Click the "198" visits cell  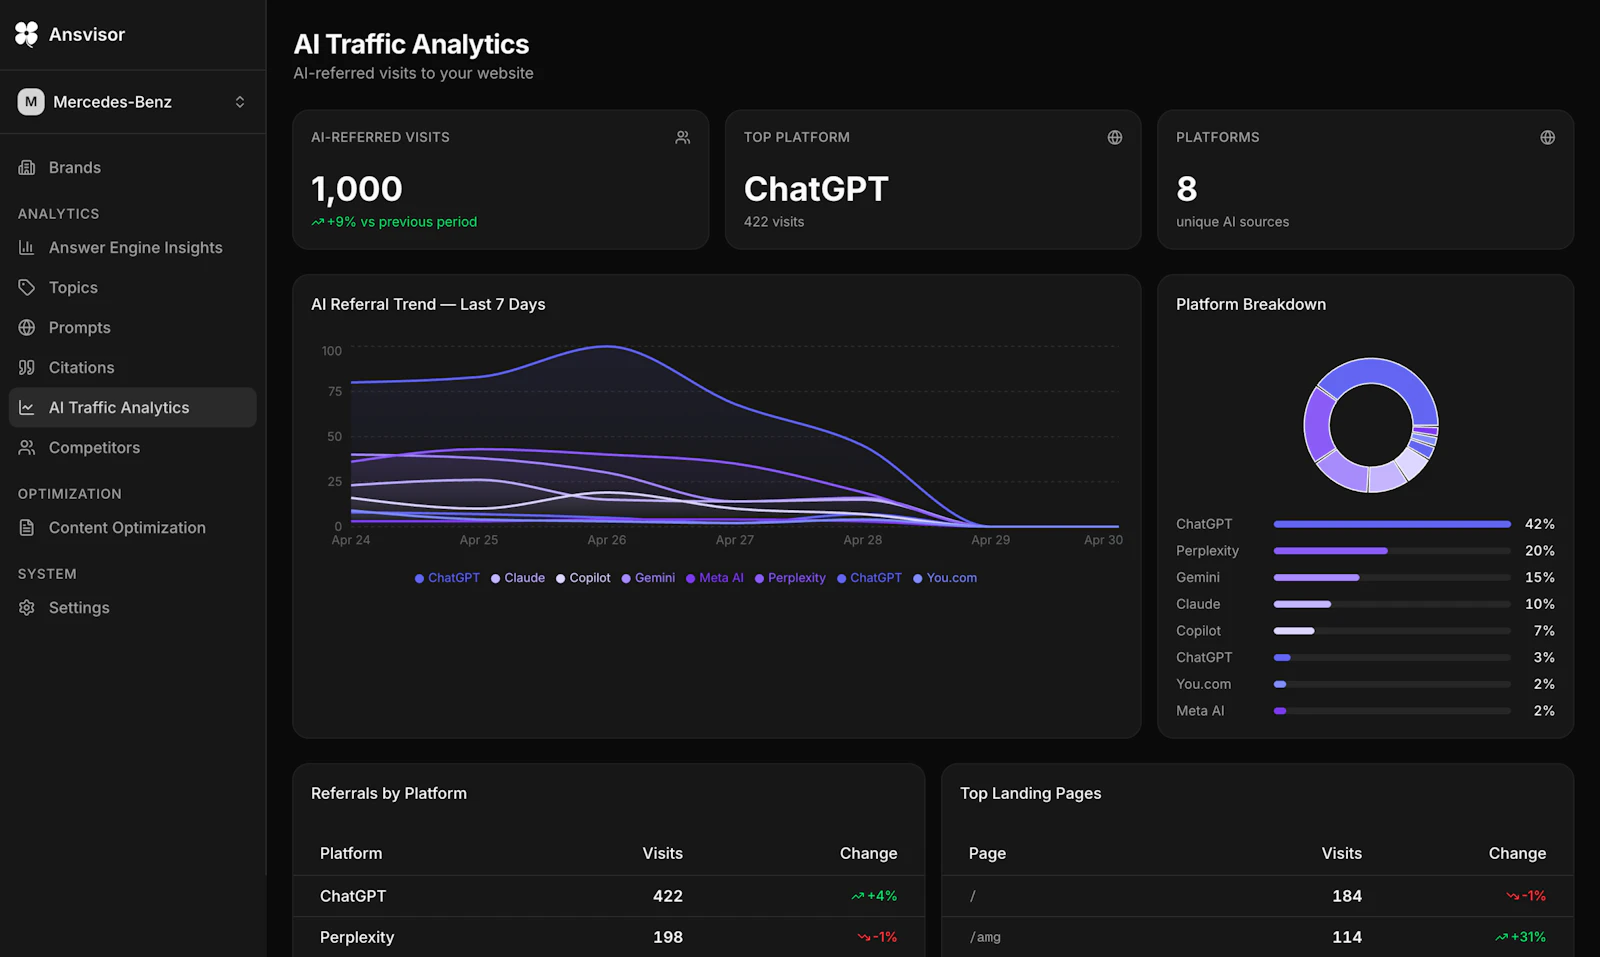click(668, 937)
